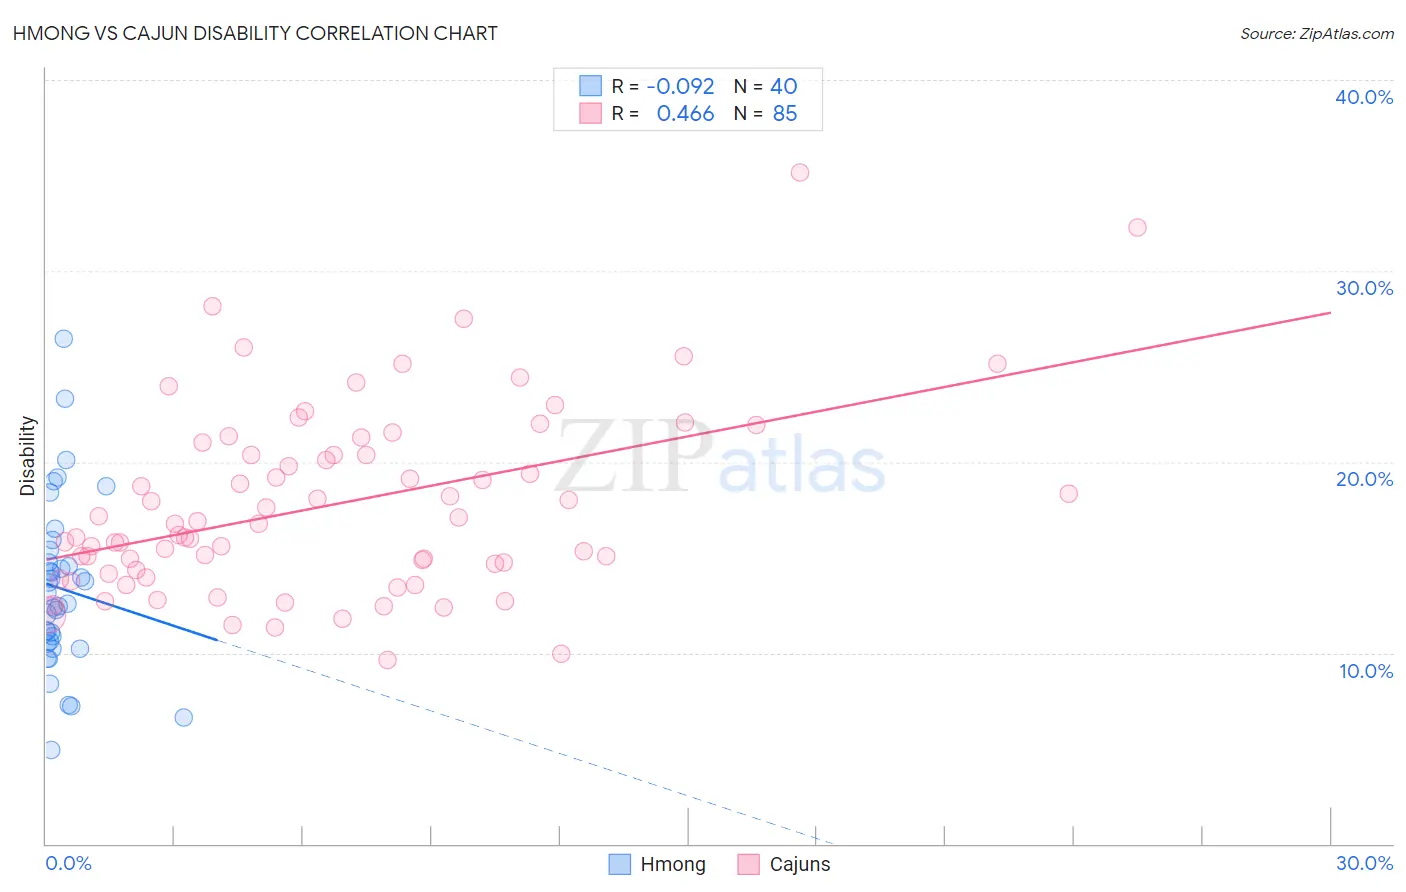
Task: Click the 40.0% y-axis label
Action: pyautogui.click(x=1364, y=97)
